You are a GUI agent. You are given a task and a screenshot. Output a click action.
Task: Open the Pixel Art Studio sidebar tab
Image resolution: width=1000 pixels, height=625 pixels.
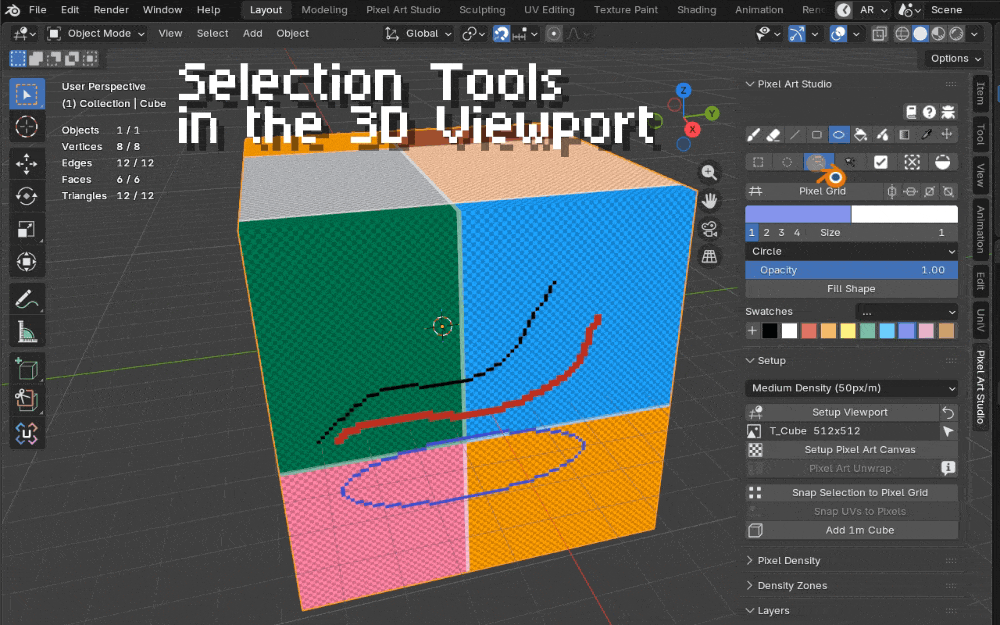click(981, 386)
